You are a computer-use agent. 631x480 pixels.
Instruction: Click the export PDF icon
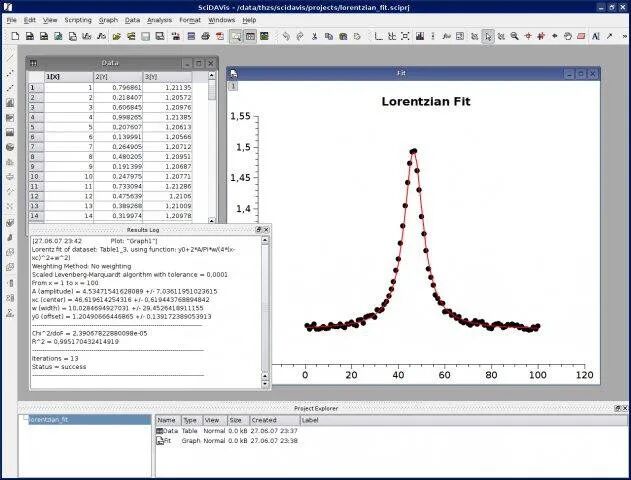220,36
